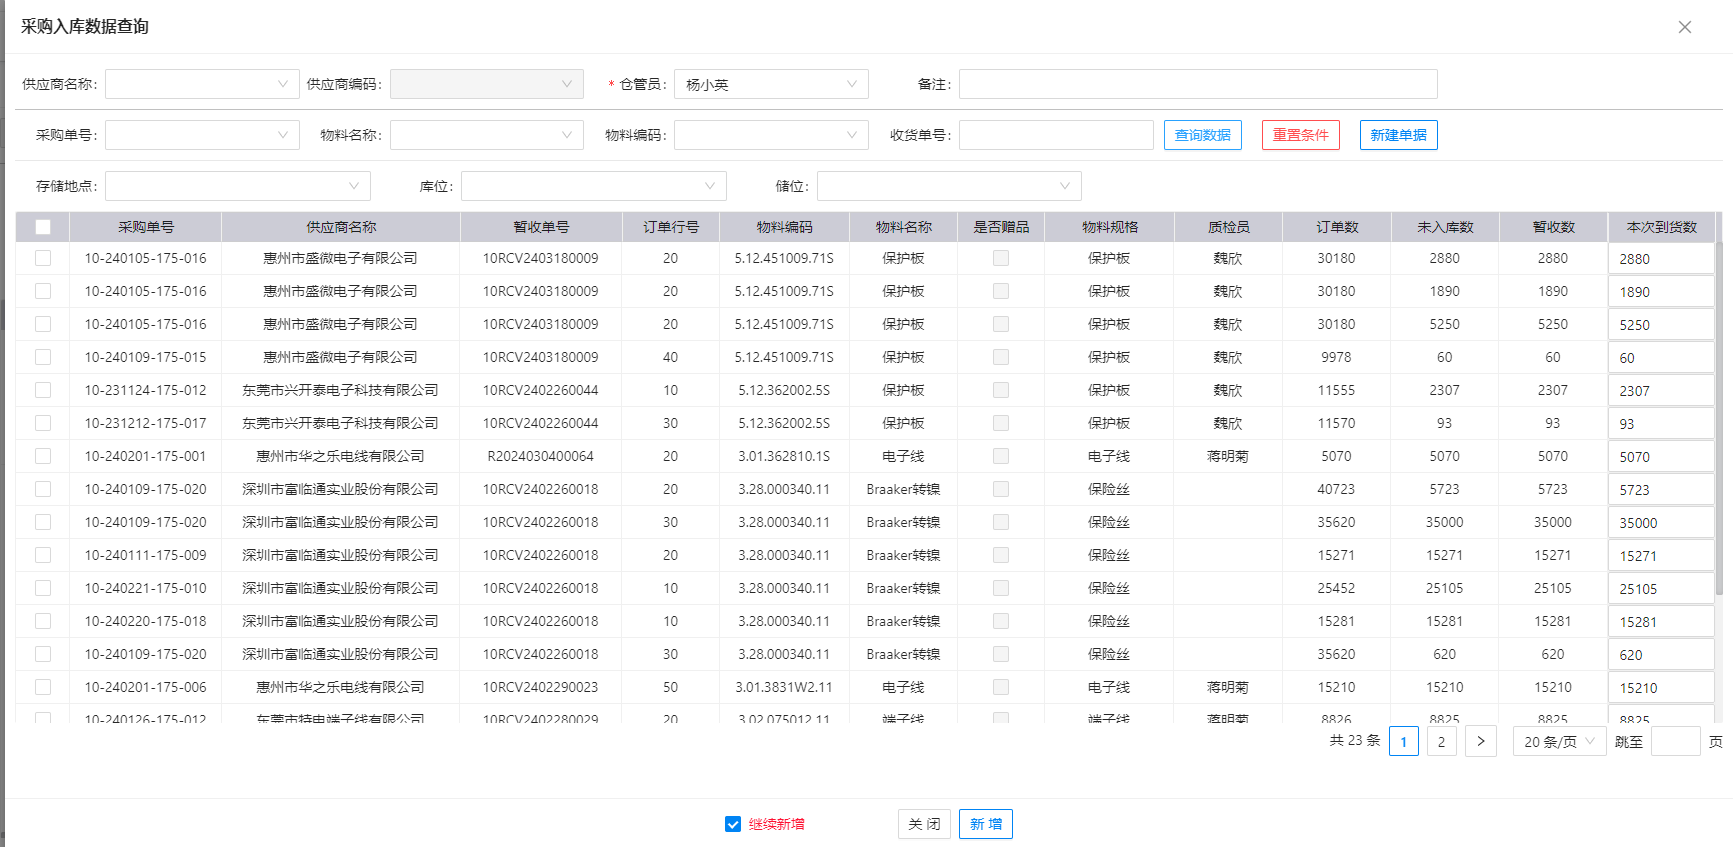Viewport: 1733px width, 847px height.
Task: Check the select-all checkbox in table header
Action: click(x=43, y=227)
